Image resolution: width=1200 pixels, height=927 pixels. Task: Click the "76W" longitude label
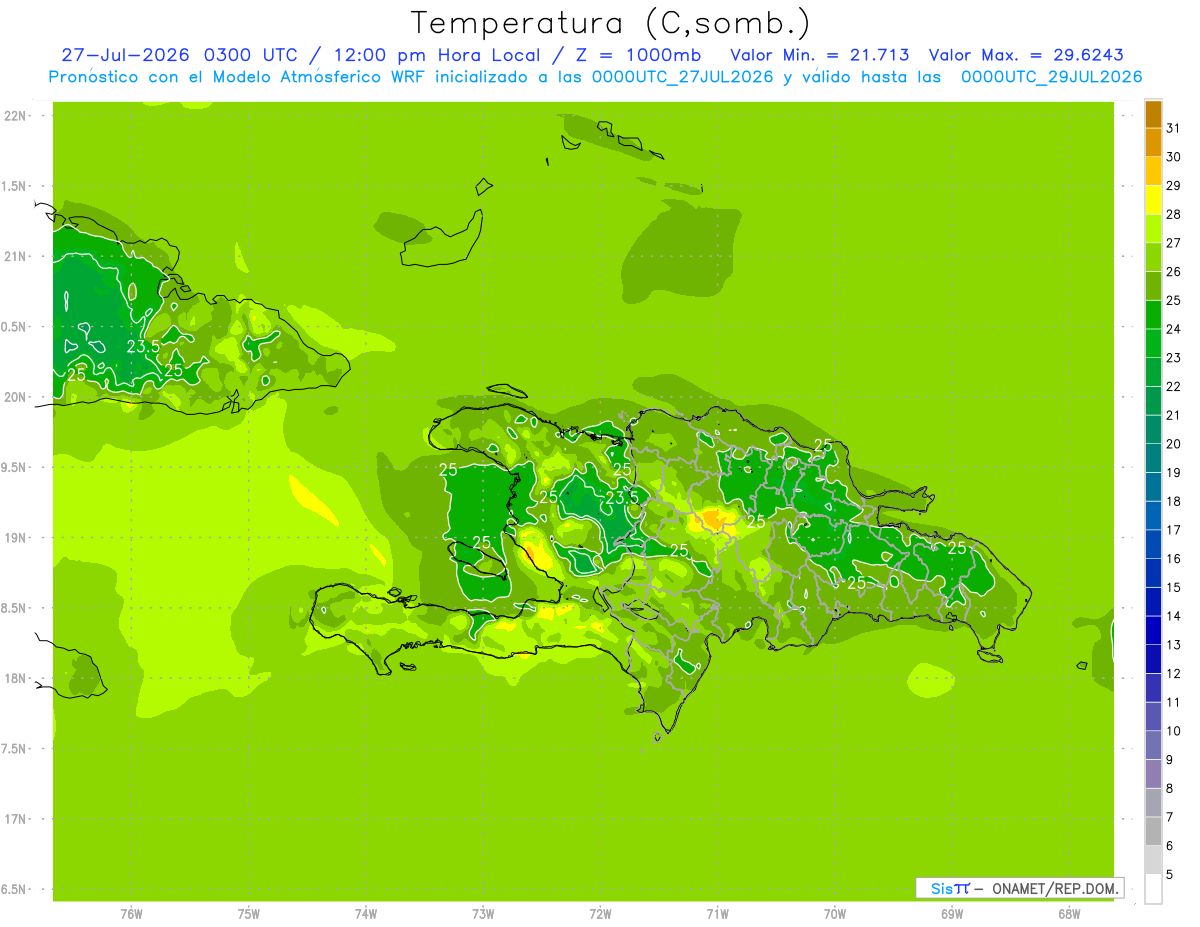pyautogui.click(x=131, y=913)
